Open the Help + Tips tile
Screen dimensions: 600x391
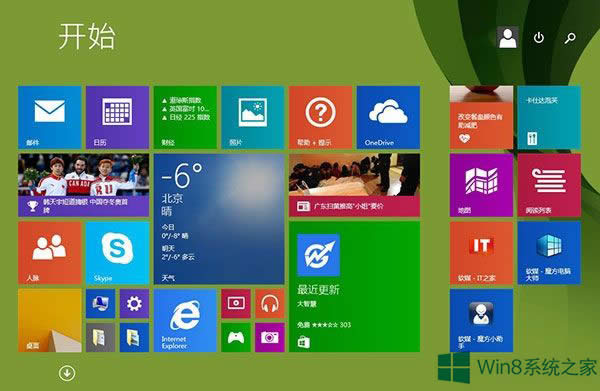(x=321, y=117)
